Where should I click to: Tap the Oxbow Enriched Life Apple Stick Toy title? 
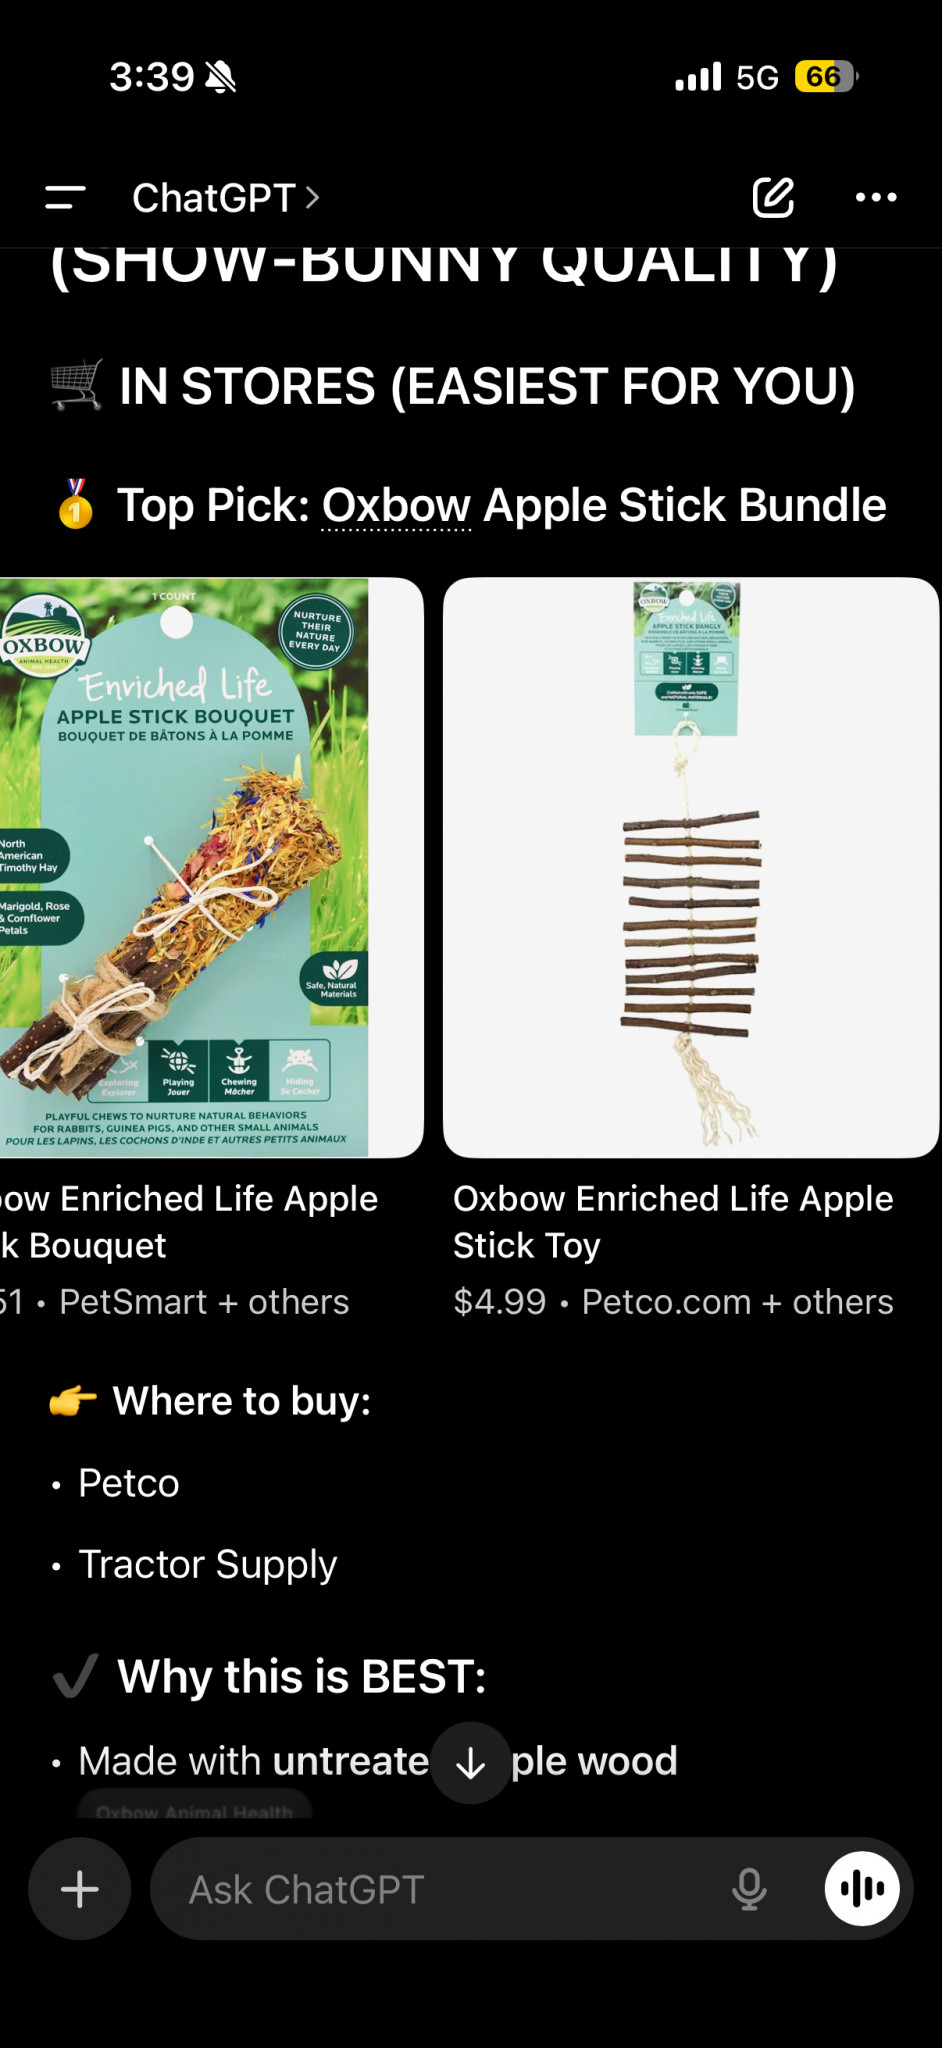point(673,1222)
